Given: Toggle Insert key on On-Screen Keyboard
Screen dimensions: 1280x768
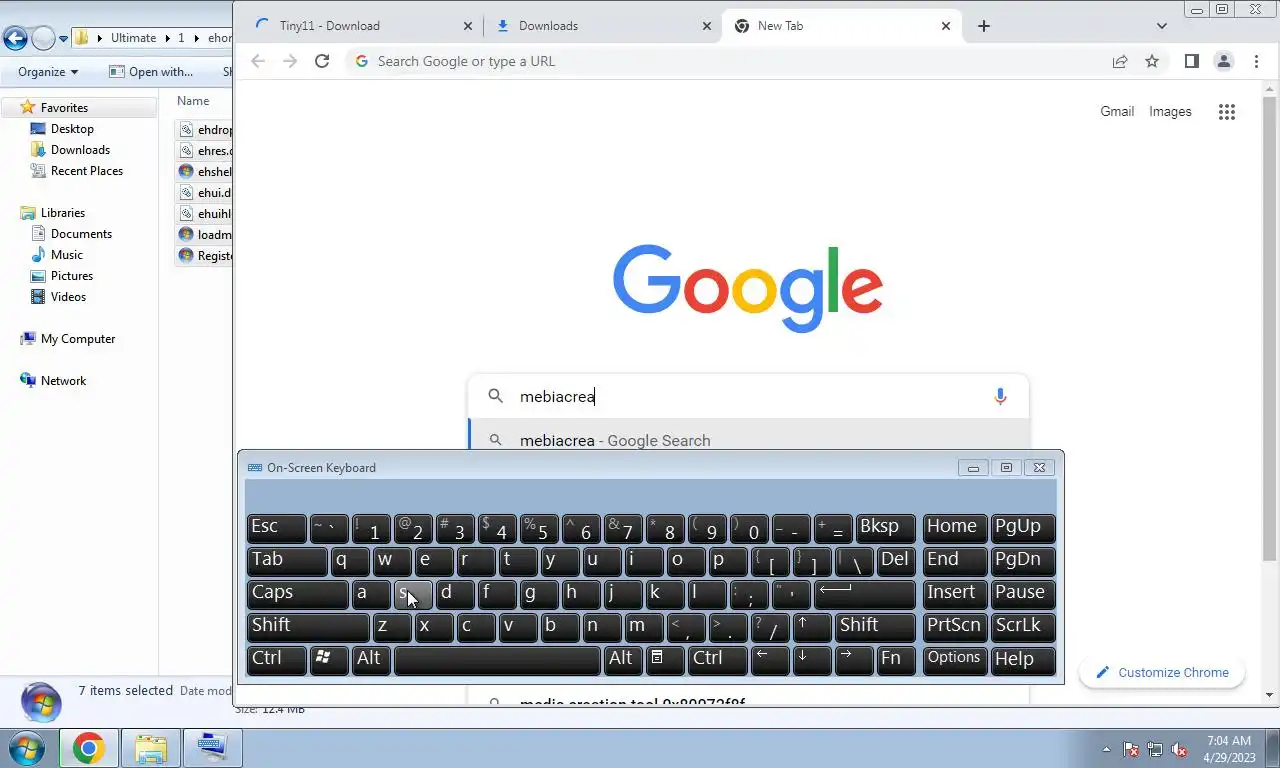Looking at the screenshot, I should tap(954, 594).
